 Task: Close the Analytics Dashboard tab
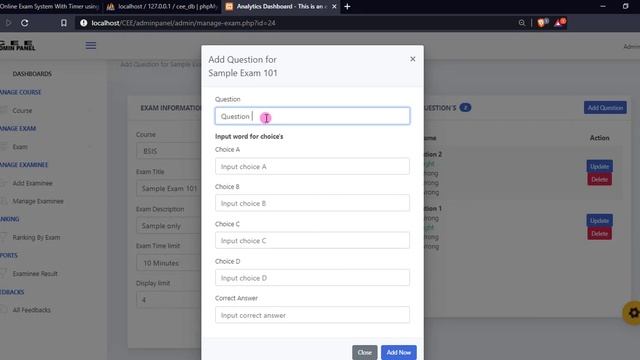tap(334, 7)
